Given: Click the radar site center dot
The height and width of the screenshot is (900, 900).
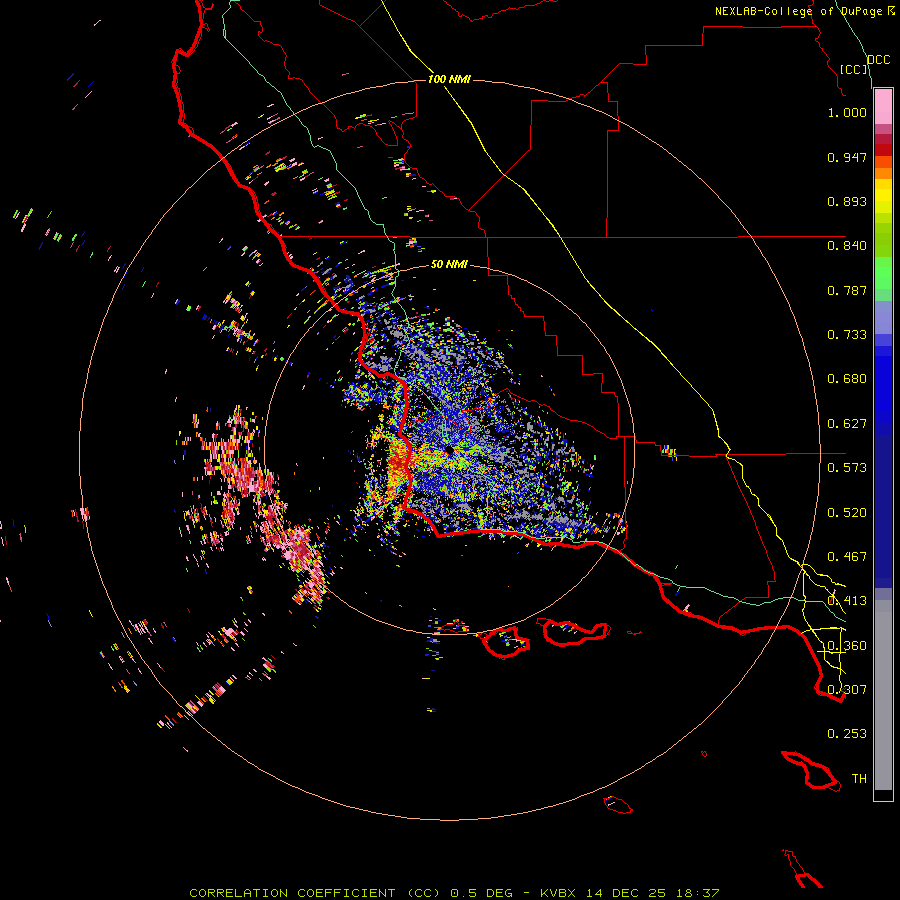Looking at the screenshot, I should [449, 451].
